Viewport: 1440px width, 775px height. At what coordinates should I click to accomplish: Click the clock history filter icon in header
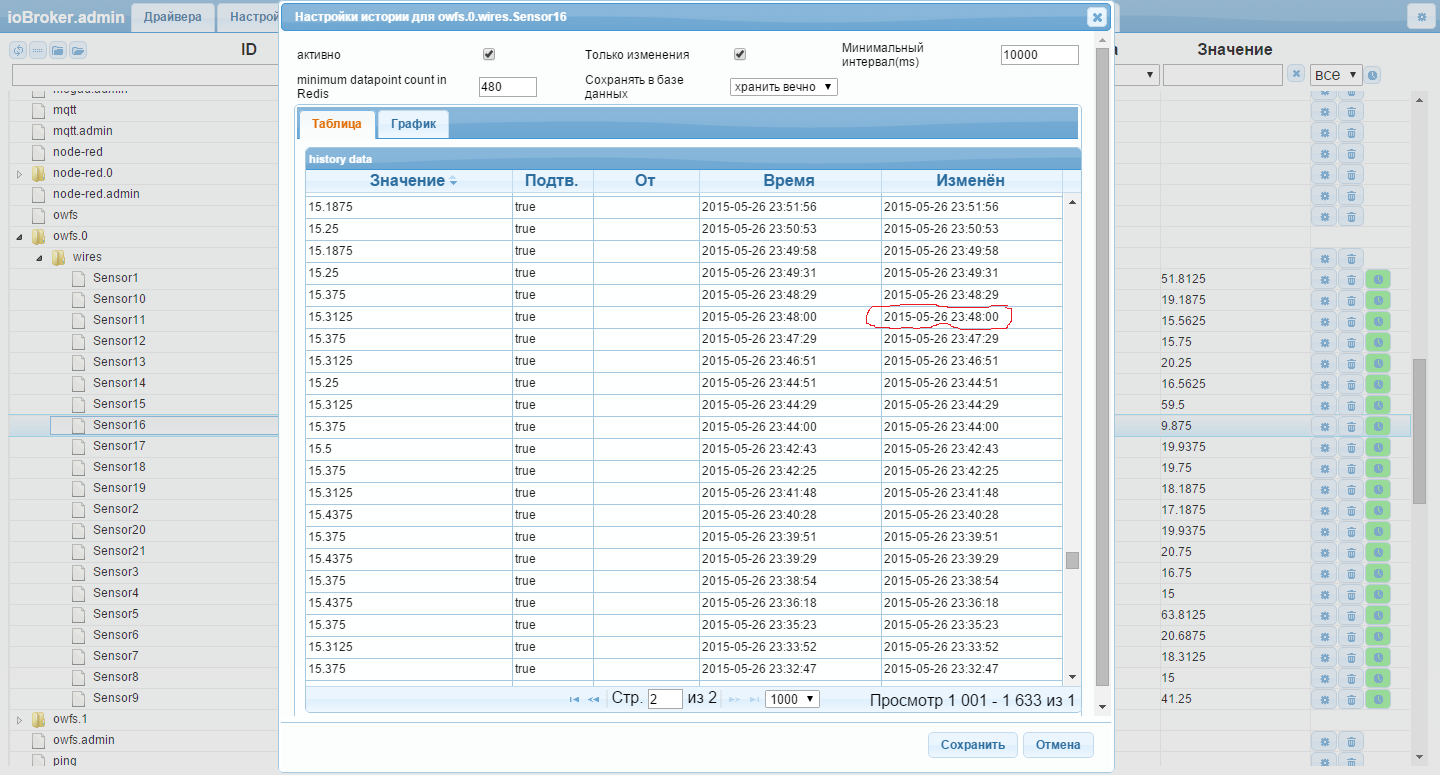pos(1373,75)
